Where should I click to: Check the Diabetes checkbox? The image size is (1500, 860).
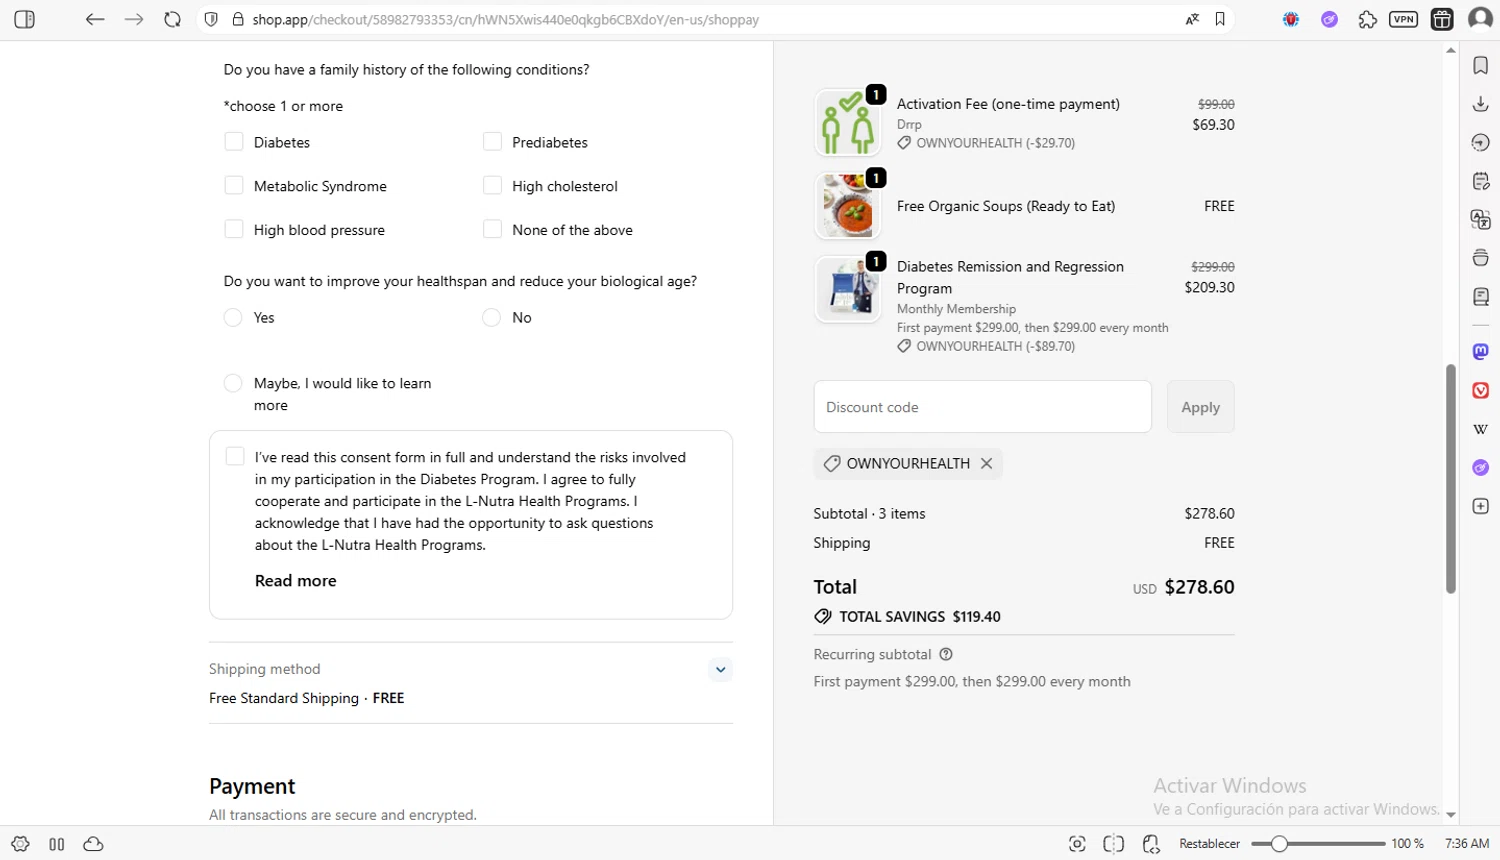tap(234, 142)
